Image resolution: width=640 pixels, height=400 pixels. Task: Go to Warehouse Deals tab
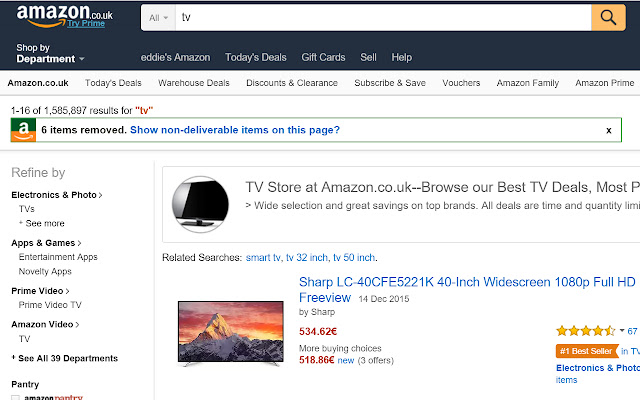point(194,83)
